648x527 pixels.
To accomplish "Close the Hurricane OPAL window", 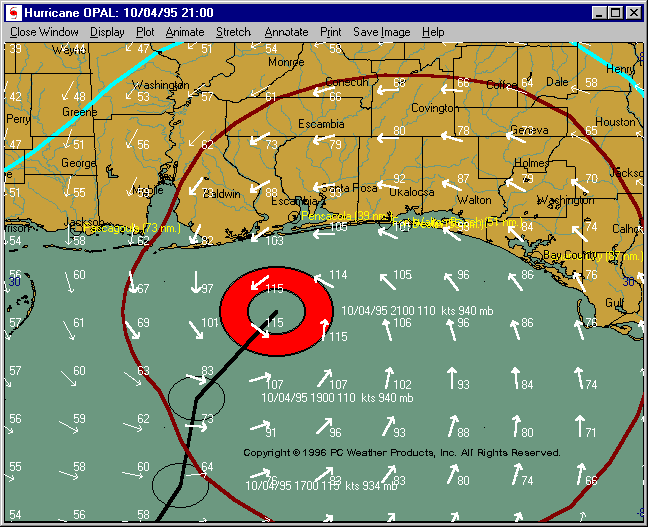I will pos(634,13).
